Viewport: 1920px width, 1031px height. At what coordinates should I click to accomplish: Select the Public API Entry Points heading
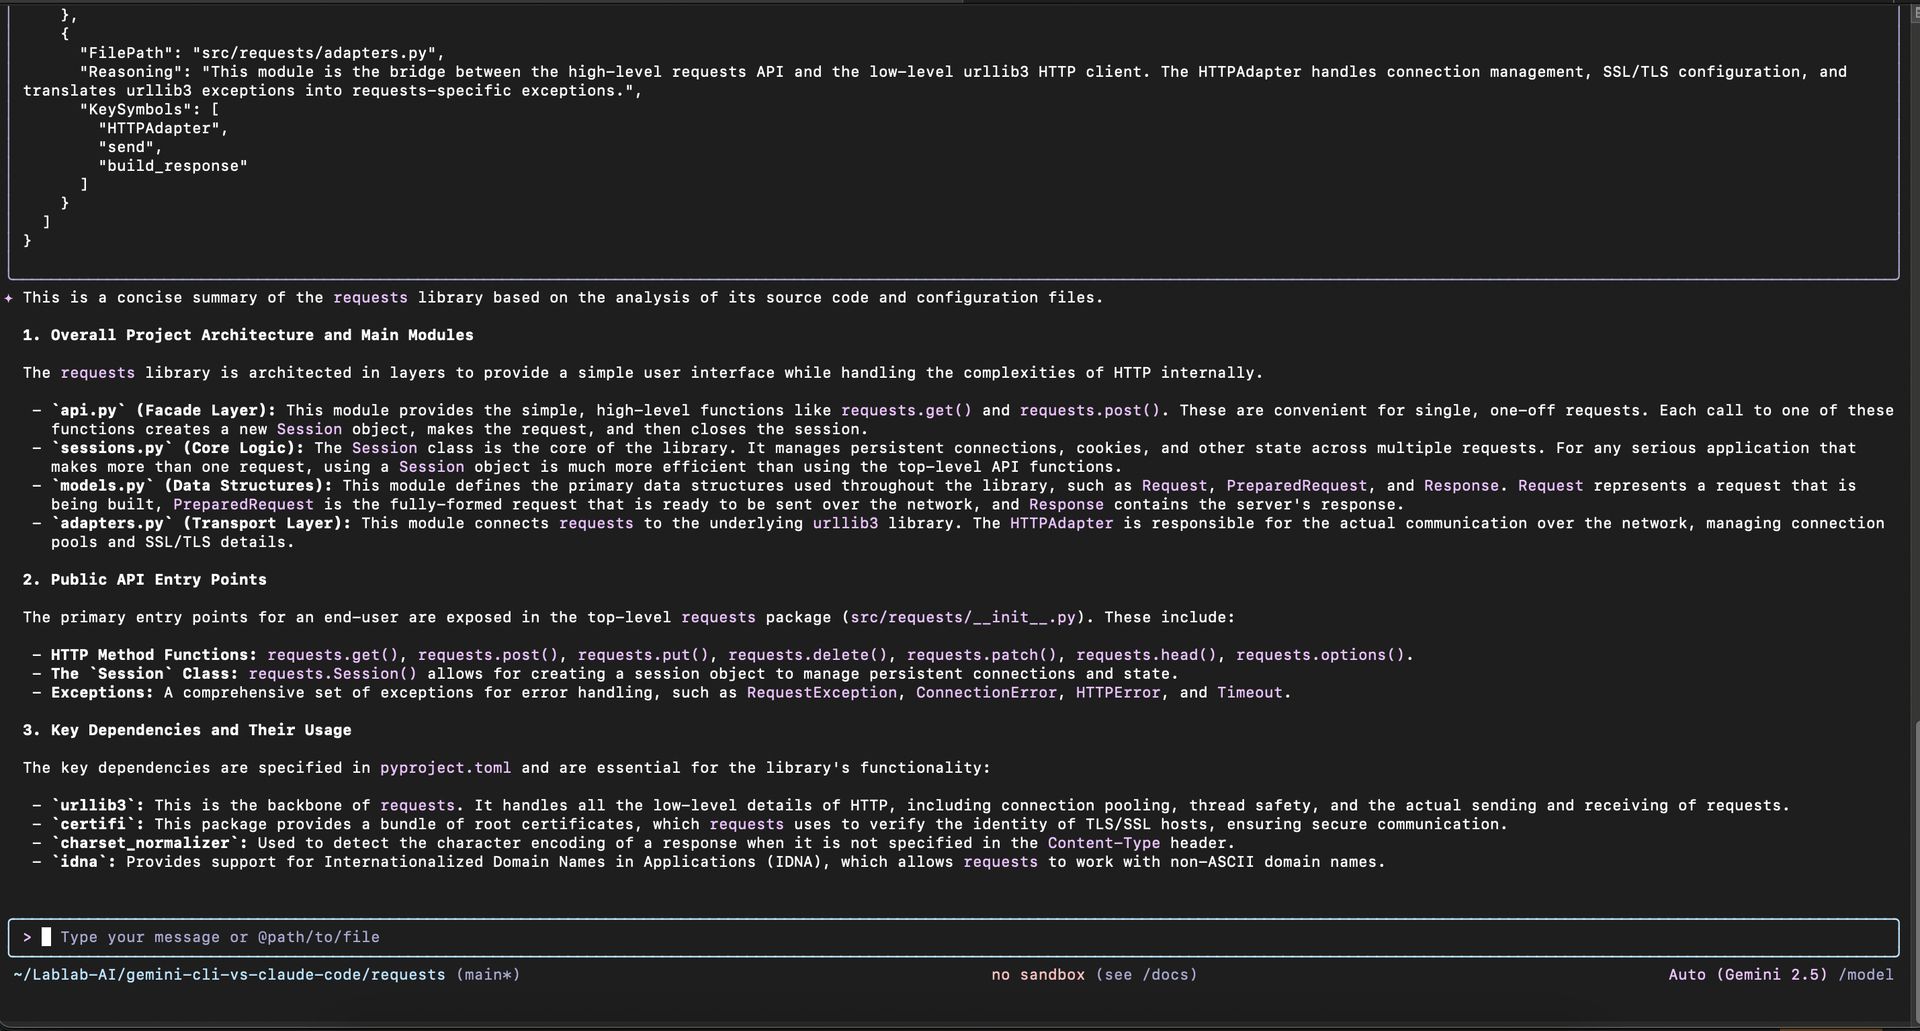pos(144,579)
